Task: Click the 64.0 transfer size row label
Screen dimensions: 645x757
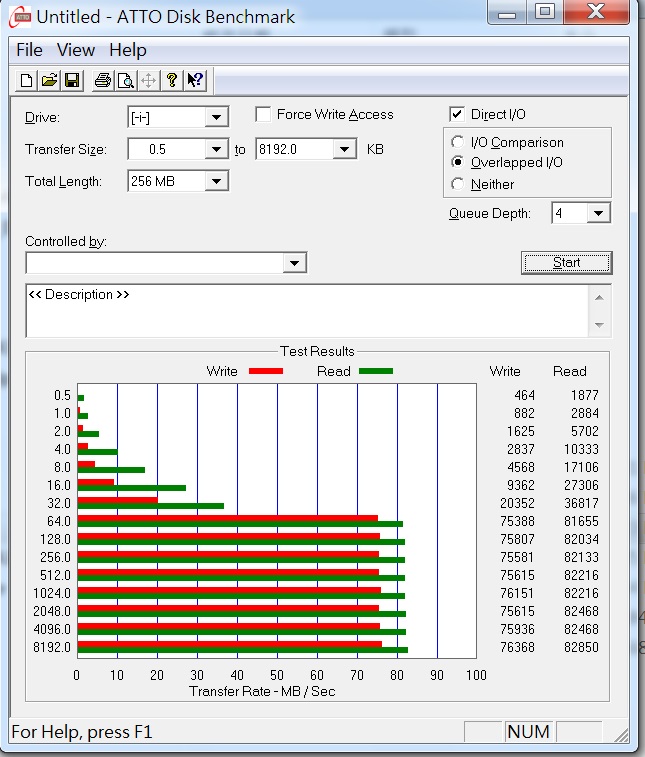Action: coord(59,521)
